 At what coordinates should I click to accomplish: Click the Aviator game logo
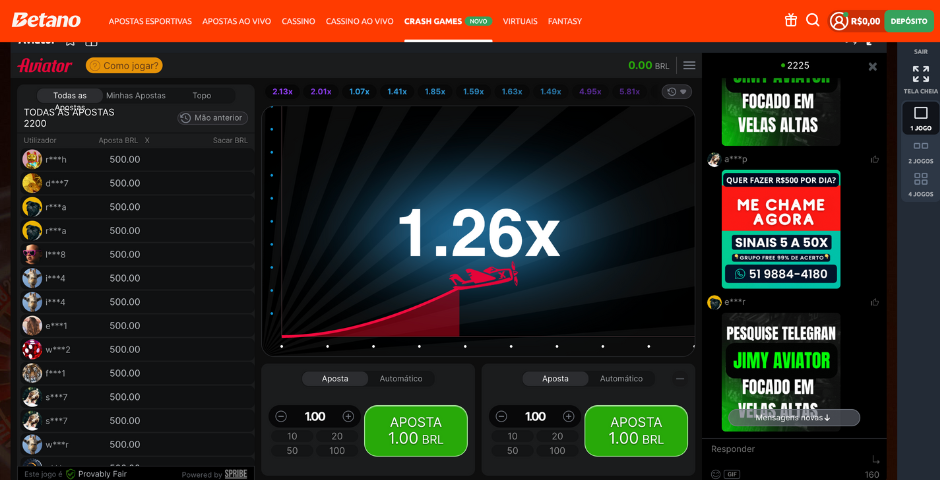tap(45, 65)
